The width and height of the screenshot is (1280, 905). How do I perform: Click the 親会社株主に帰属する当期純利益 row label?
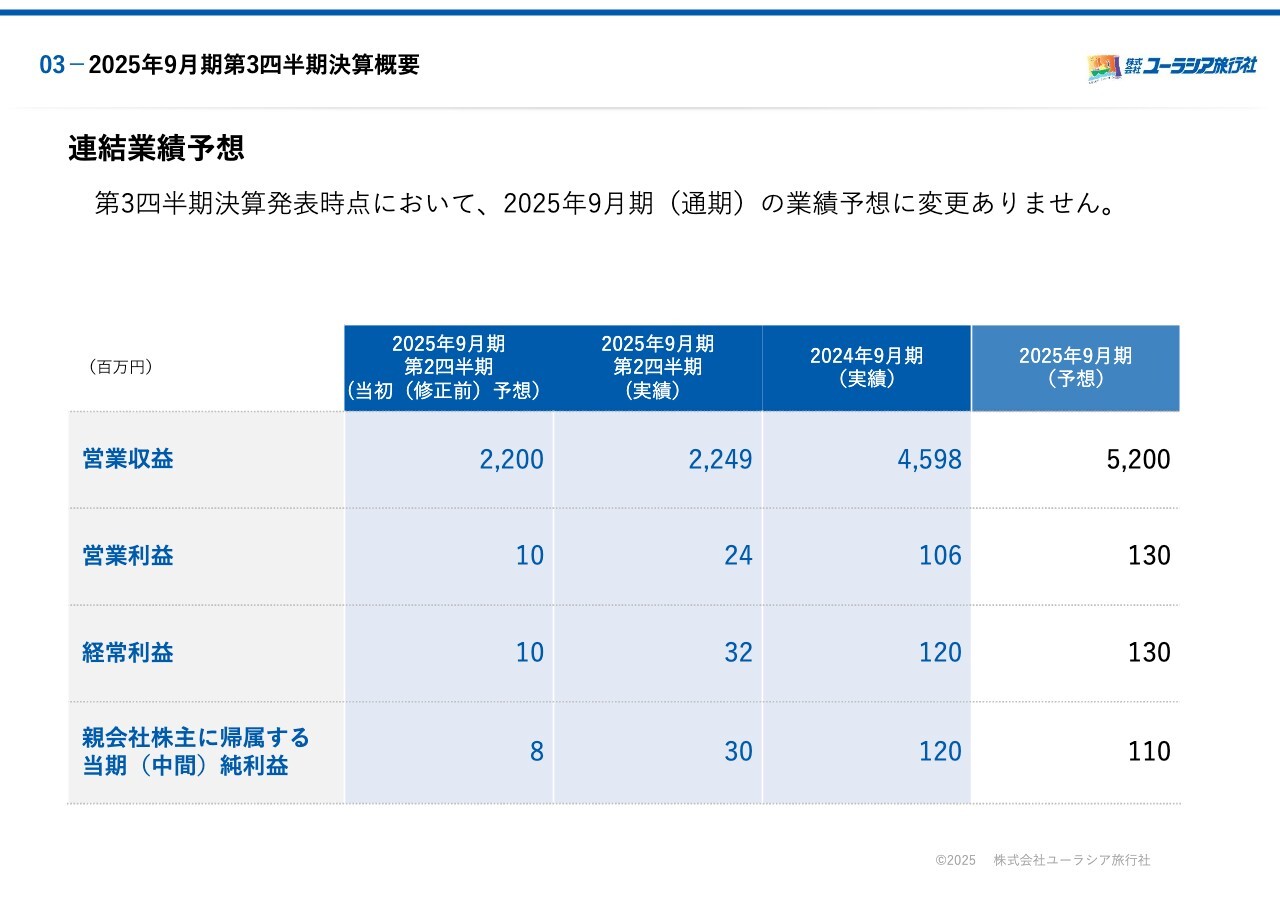196,752
